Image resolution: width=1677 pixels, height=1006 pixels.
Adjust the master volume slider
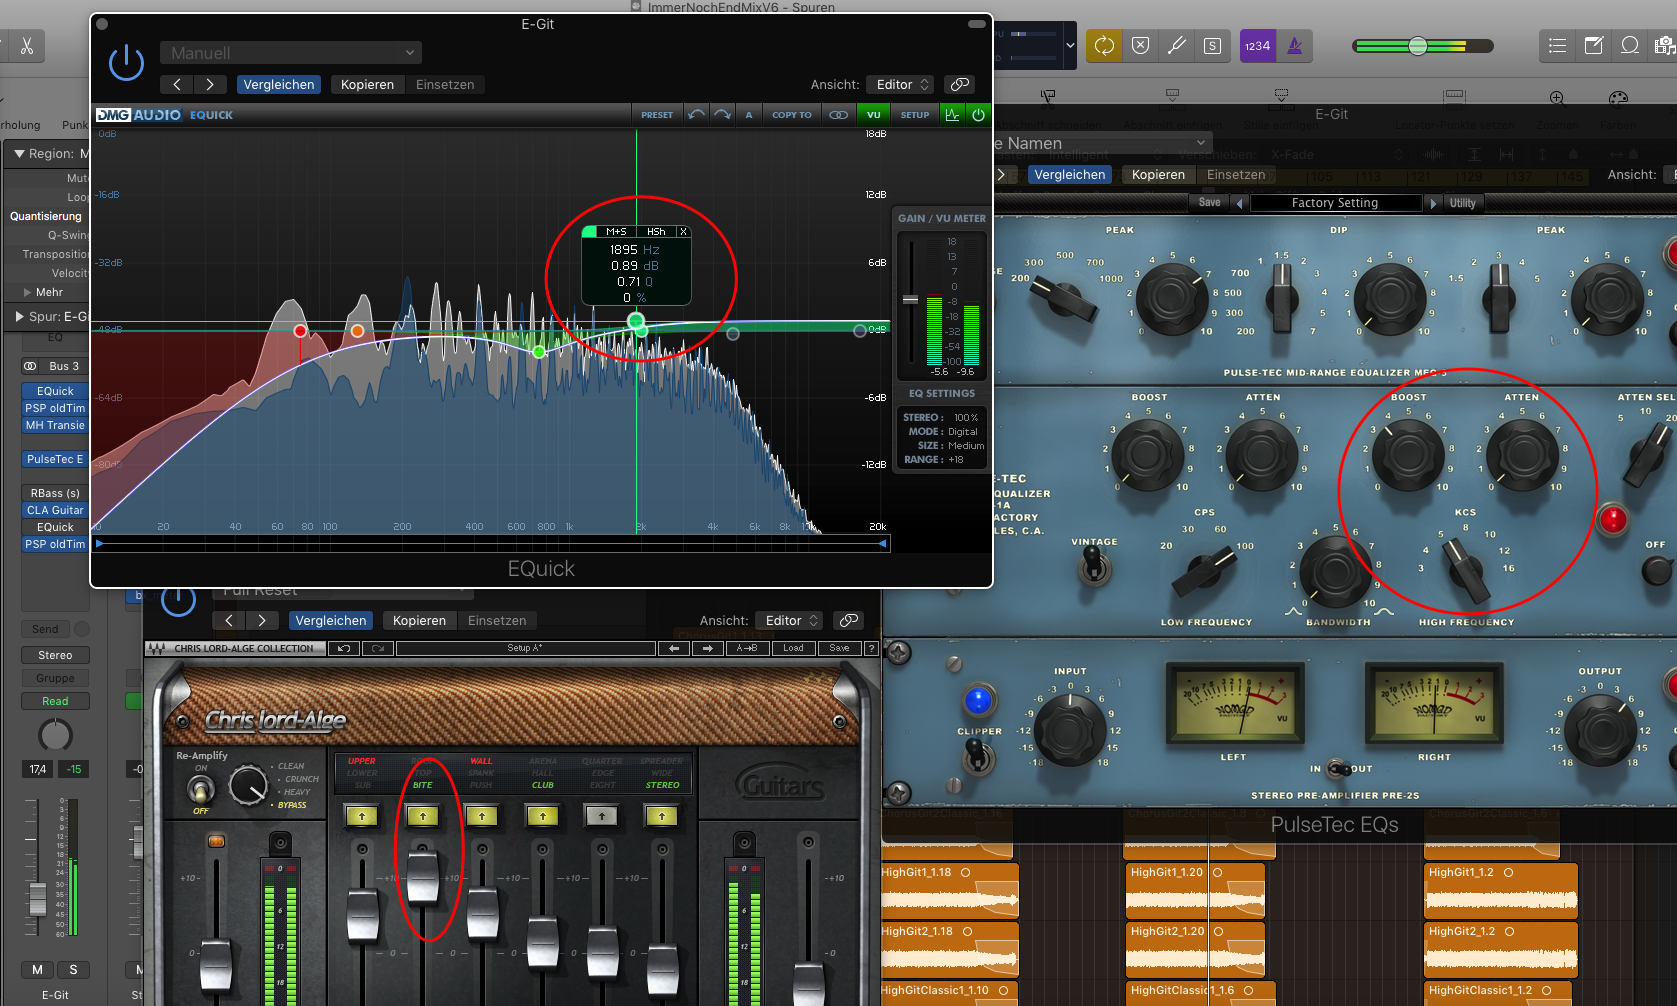1418,46
